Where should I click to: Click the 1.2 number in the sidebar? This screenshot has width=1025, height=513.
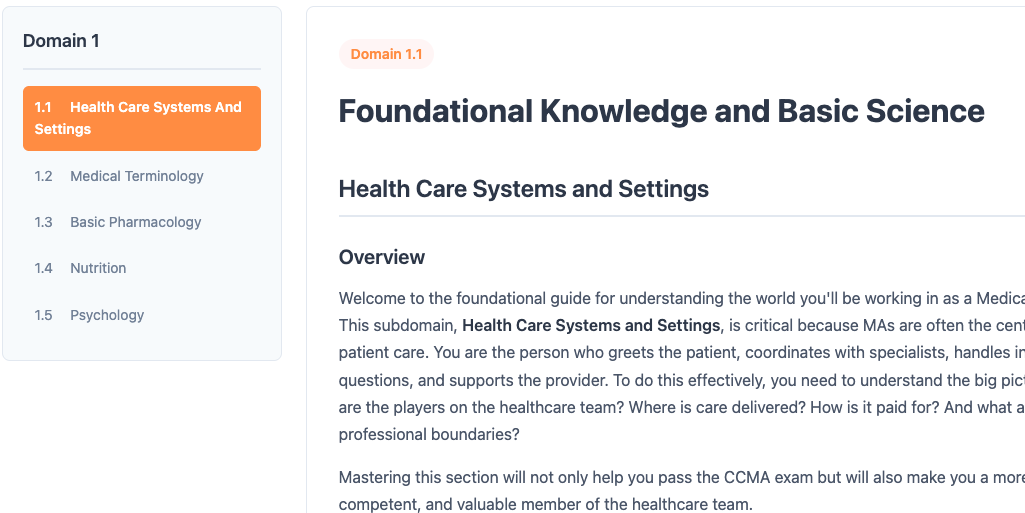[43, 176]
